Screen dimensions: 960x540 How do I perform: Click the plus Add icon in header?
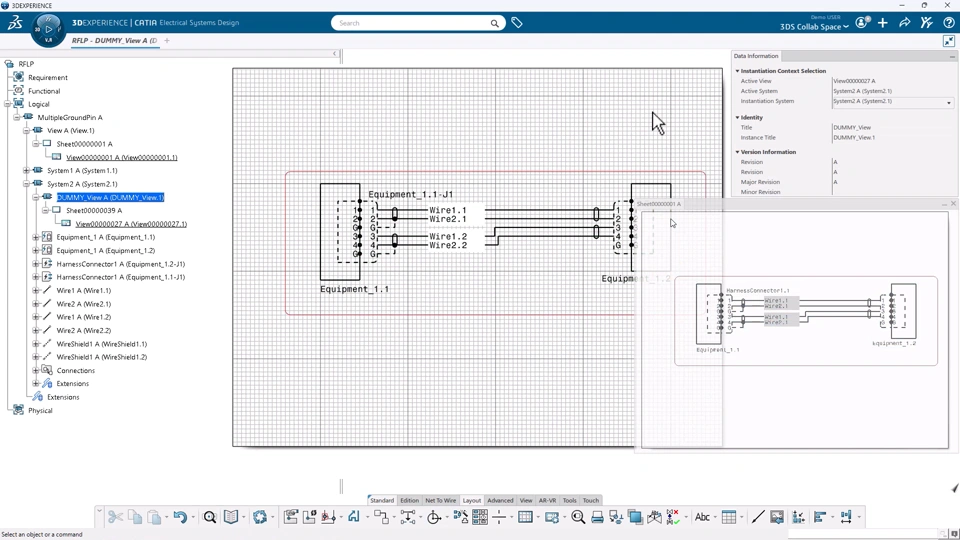pyautogui.click(x=883, y=23)
